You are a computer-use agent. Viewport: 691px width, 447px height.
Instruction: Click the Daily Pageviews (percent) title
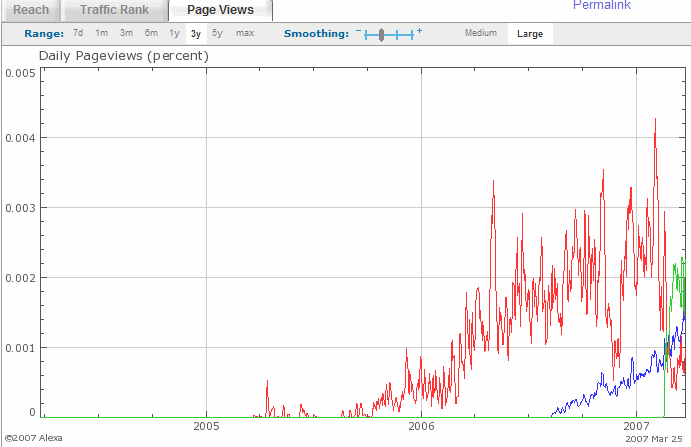124,56
